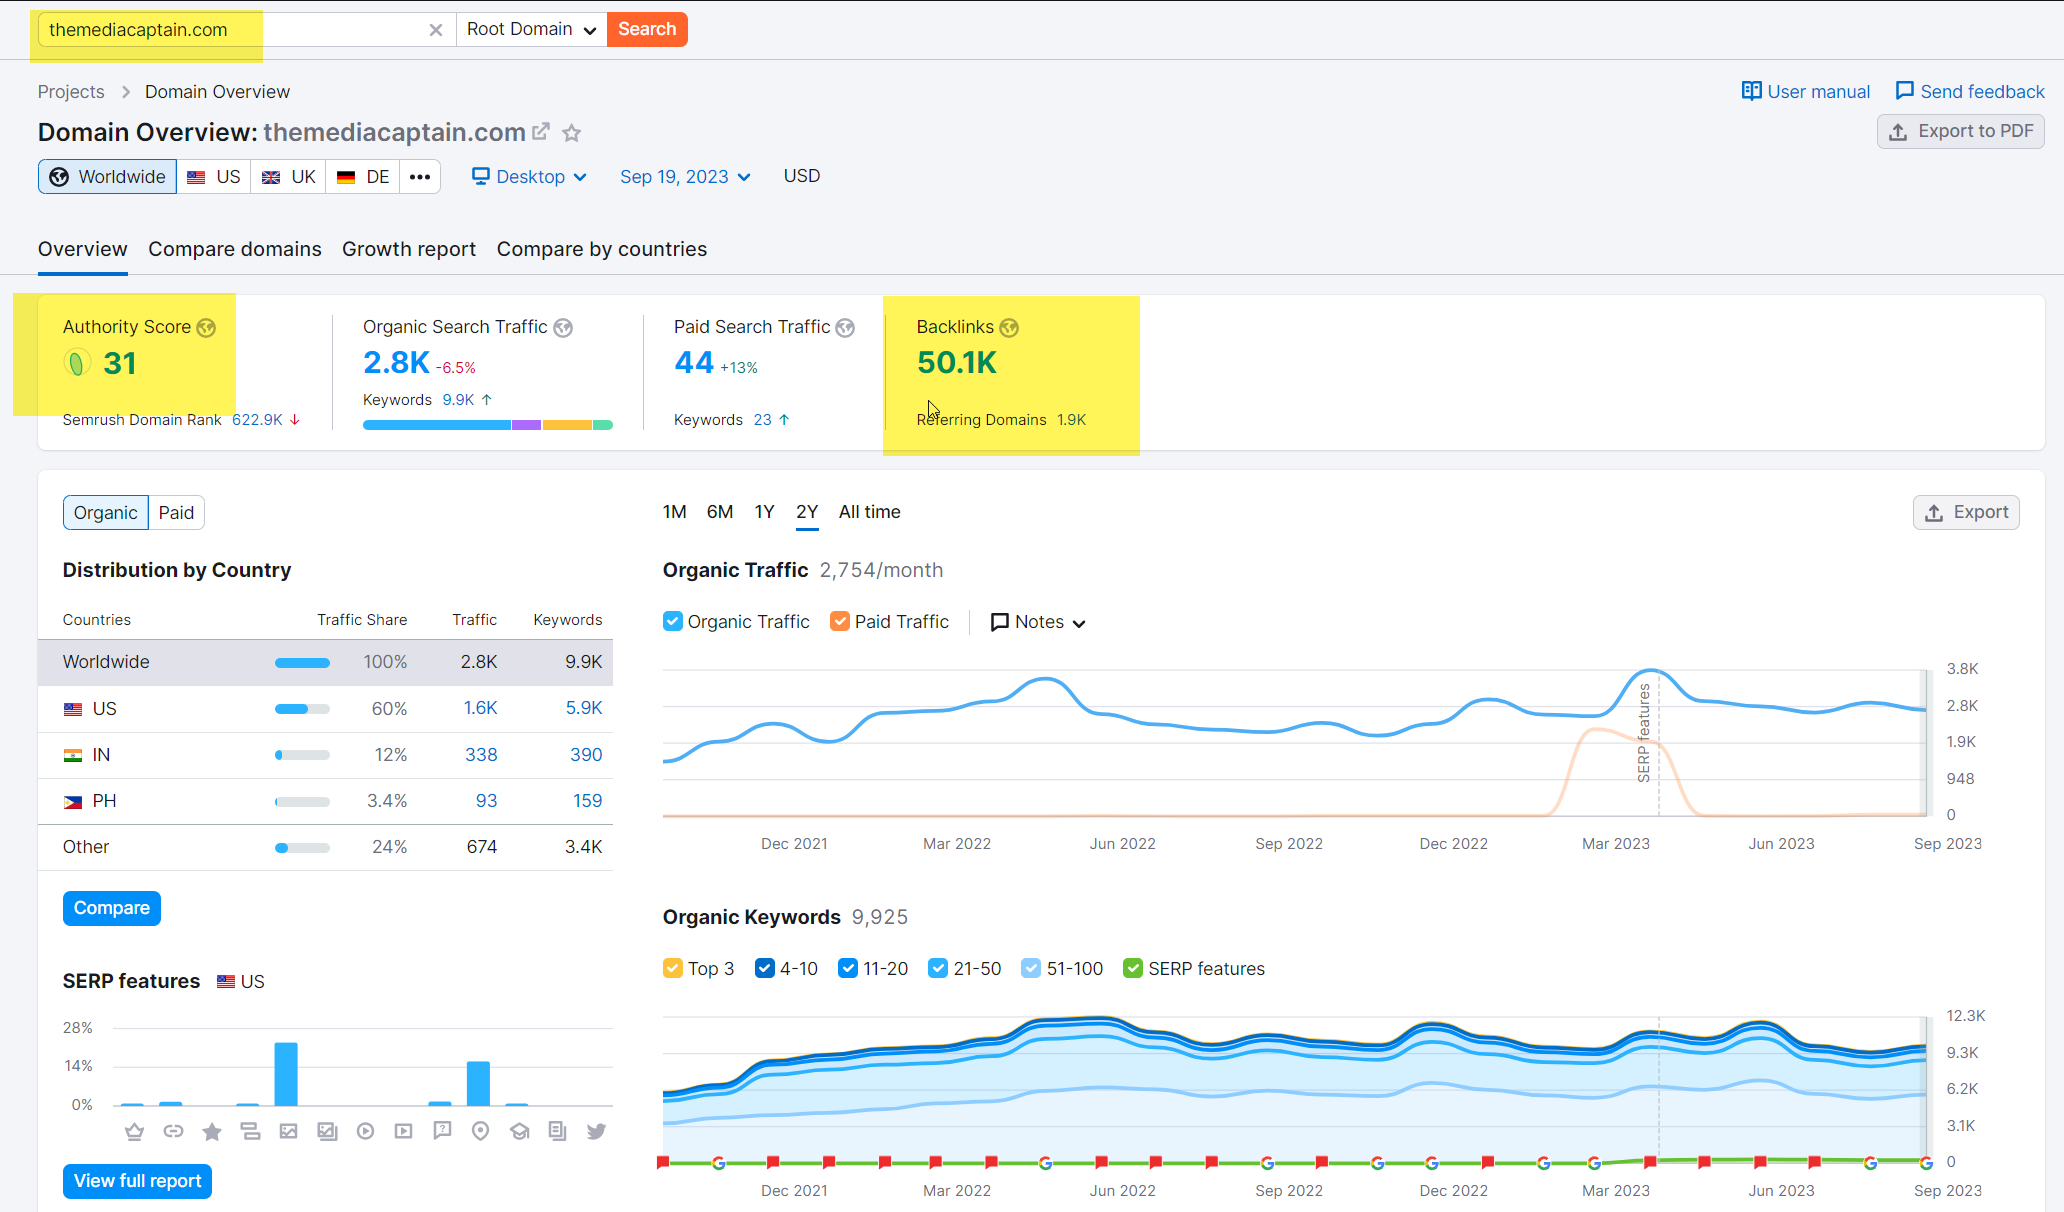The height and width of the screenshot is (1212, 2064).
Task: Click the Backlinks globe info icon
Action: tap(1009, 328)
